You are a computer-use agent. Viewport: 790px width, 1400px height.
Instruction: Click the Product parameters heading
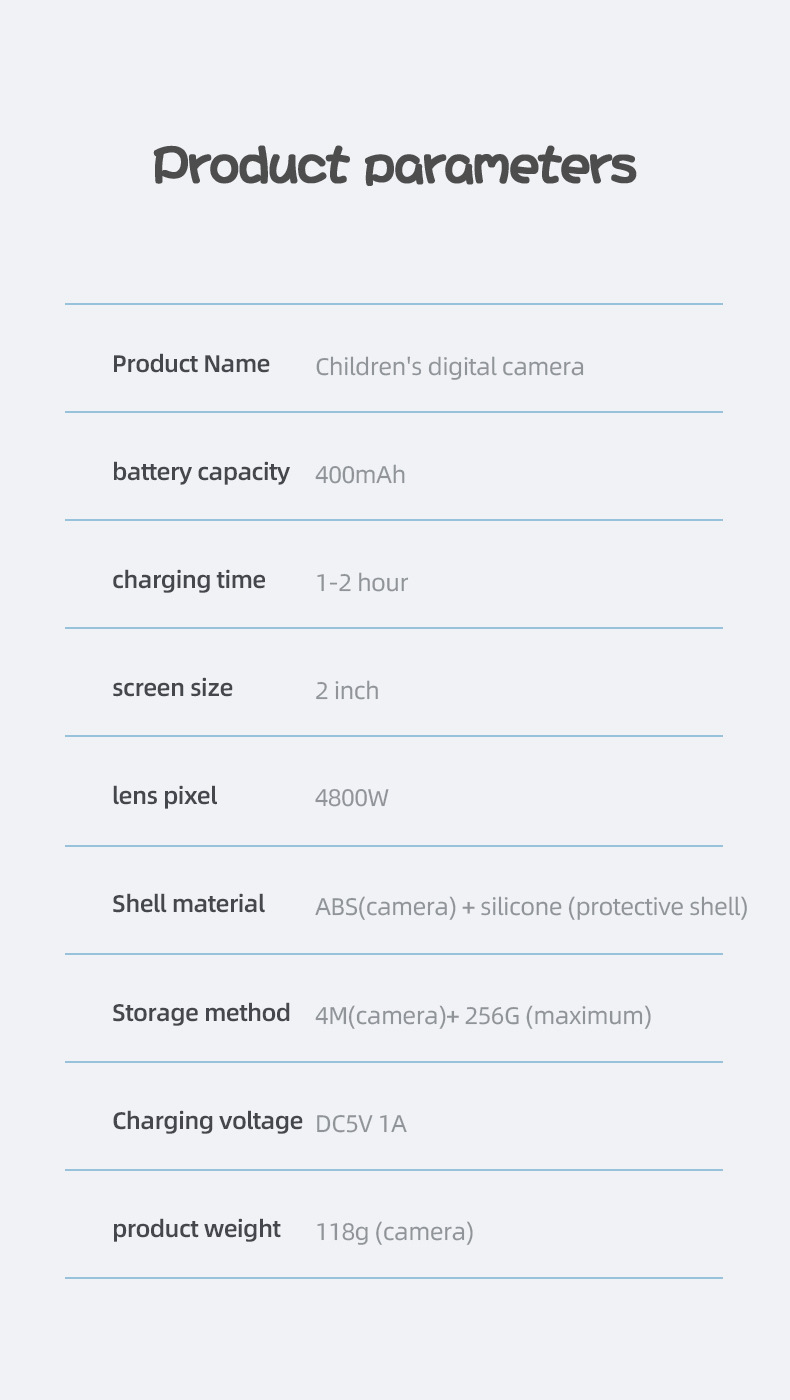395,166
